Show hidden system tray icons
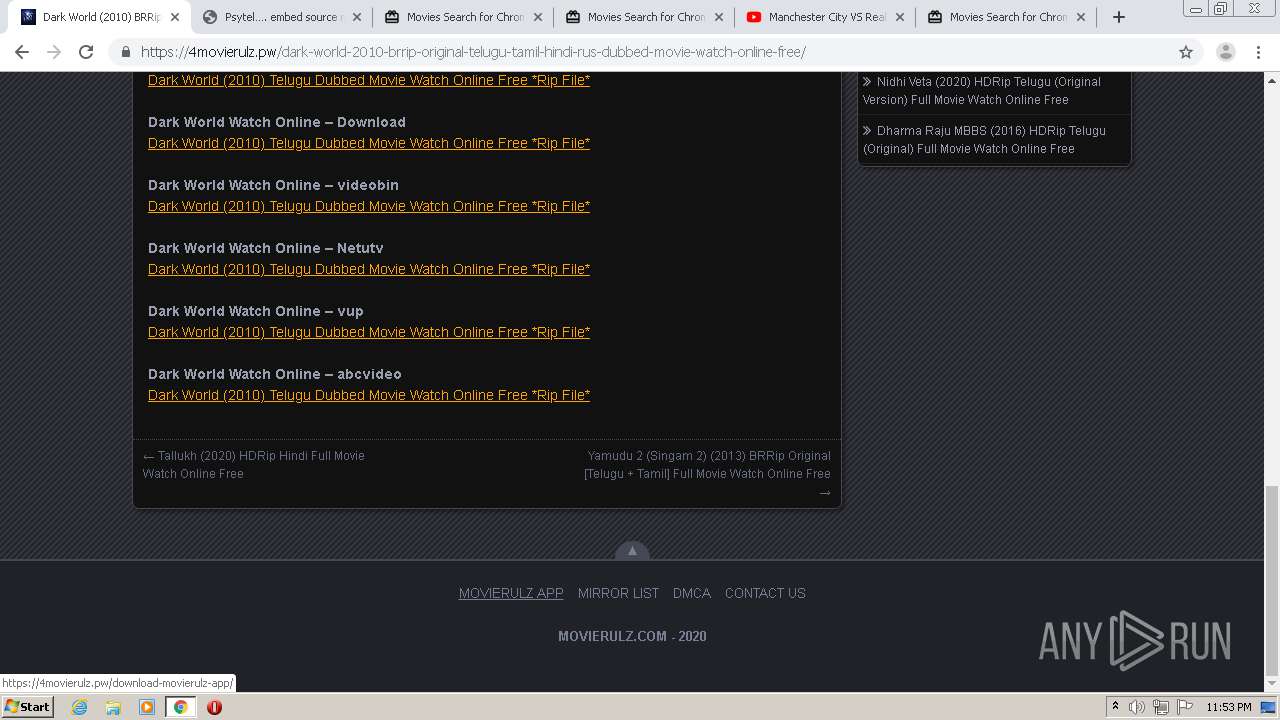The image size is (1280, 720). coord(1115,707)
